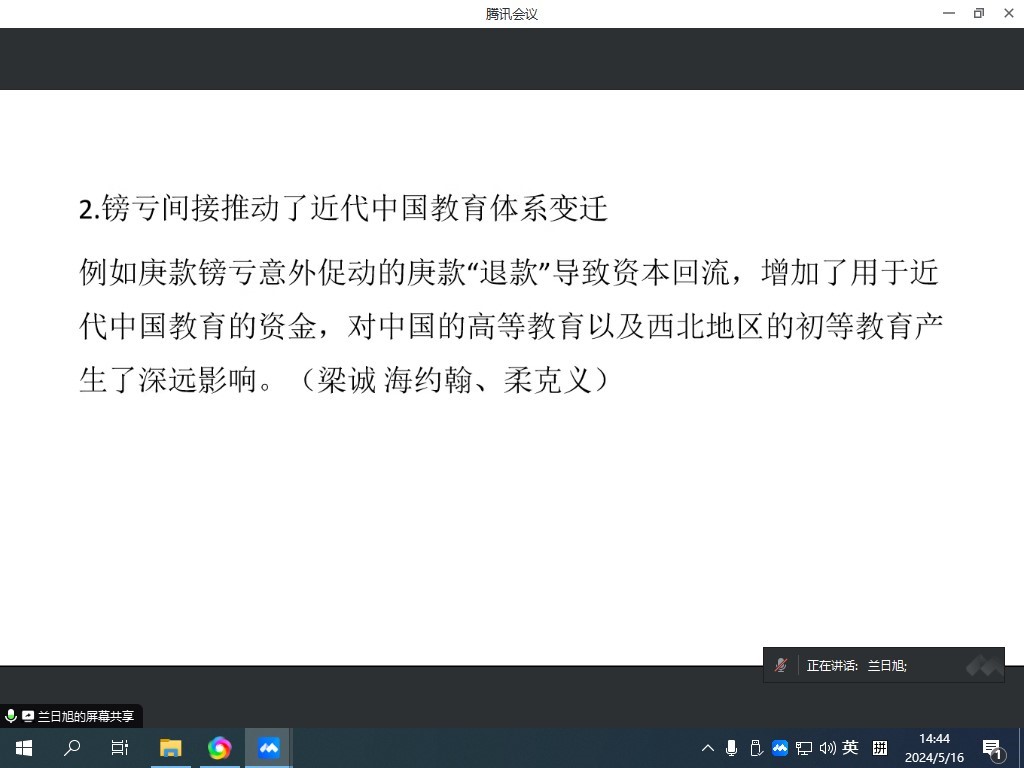Open Windows search magnifier
This screenshot has width=1024, height=768.
point(72,748)
